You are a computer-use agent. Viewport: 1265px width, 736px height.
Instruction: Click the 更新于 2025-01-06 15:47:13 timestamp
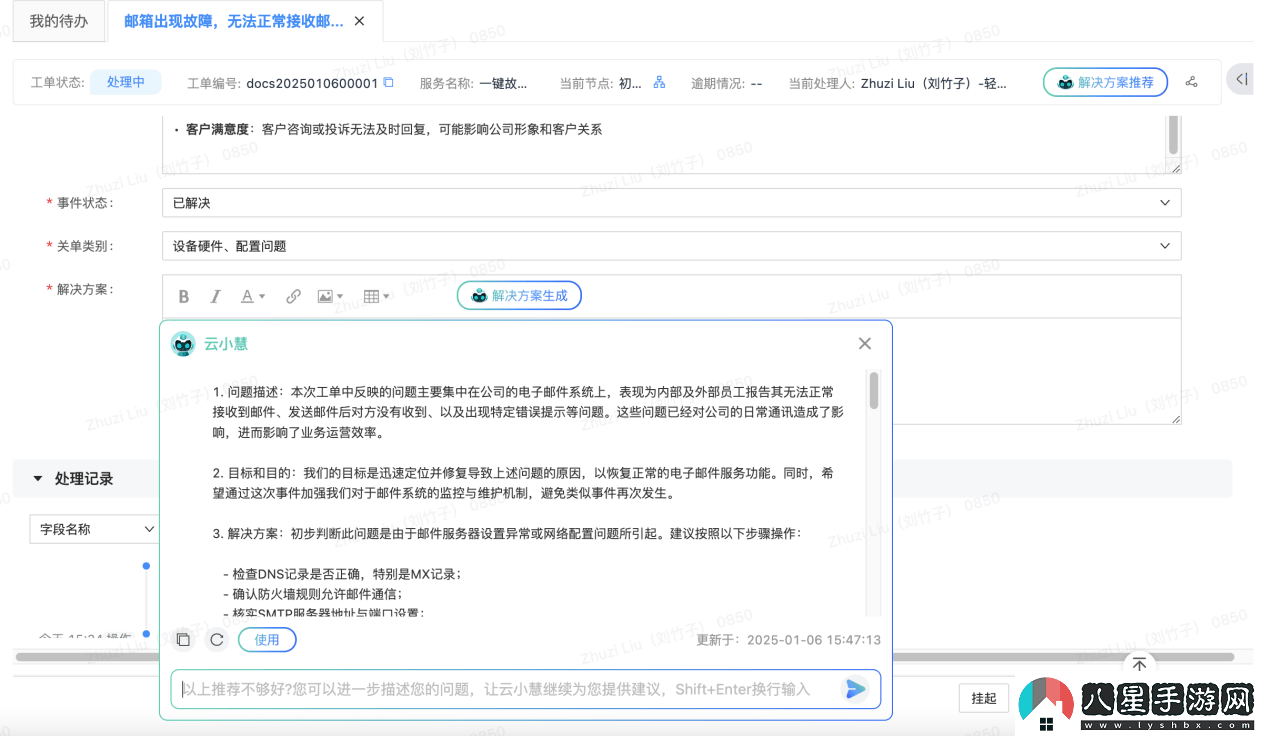(x=788, y=640)
